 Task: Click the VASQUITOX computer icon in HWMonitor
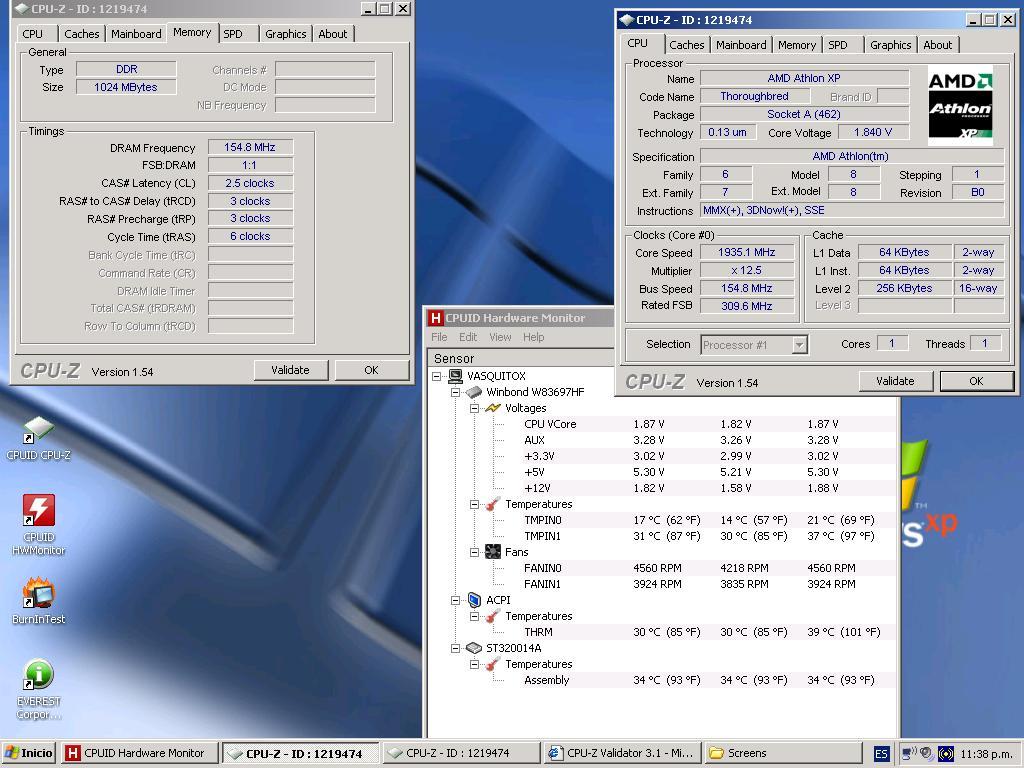click(455, 376)
